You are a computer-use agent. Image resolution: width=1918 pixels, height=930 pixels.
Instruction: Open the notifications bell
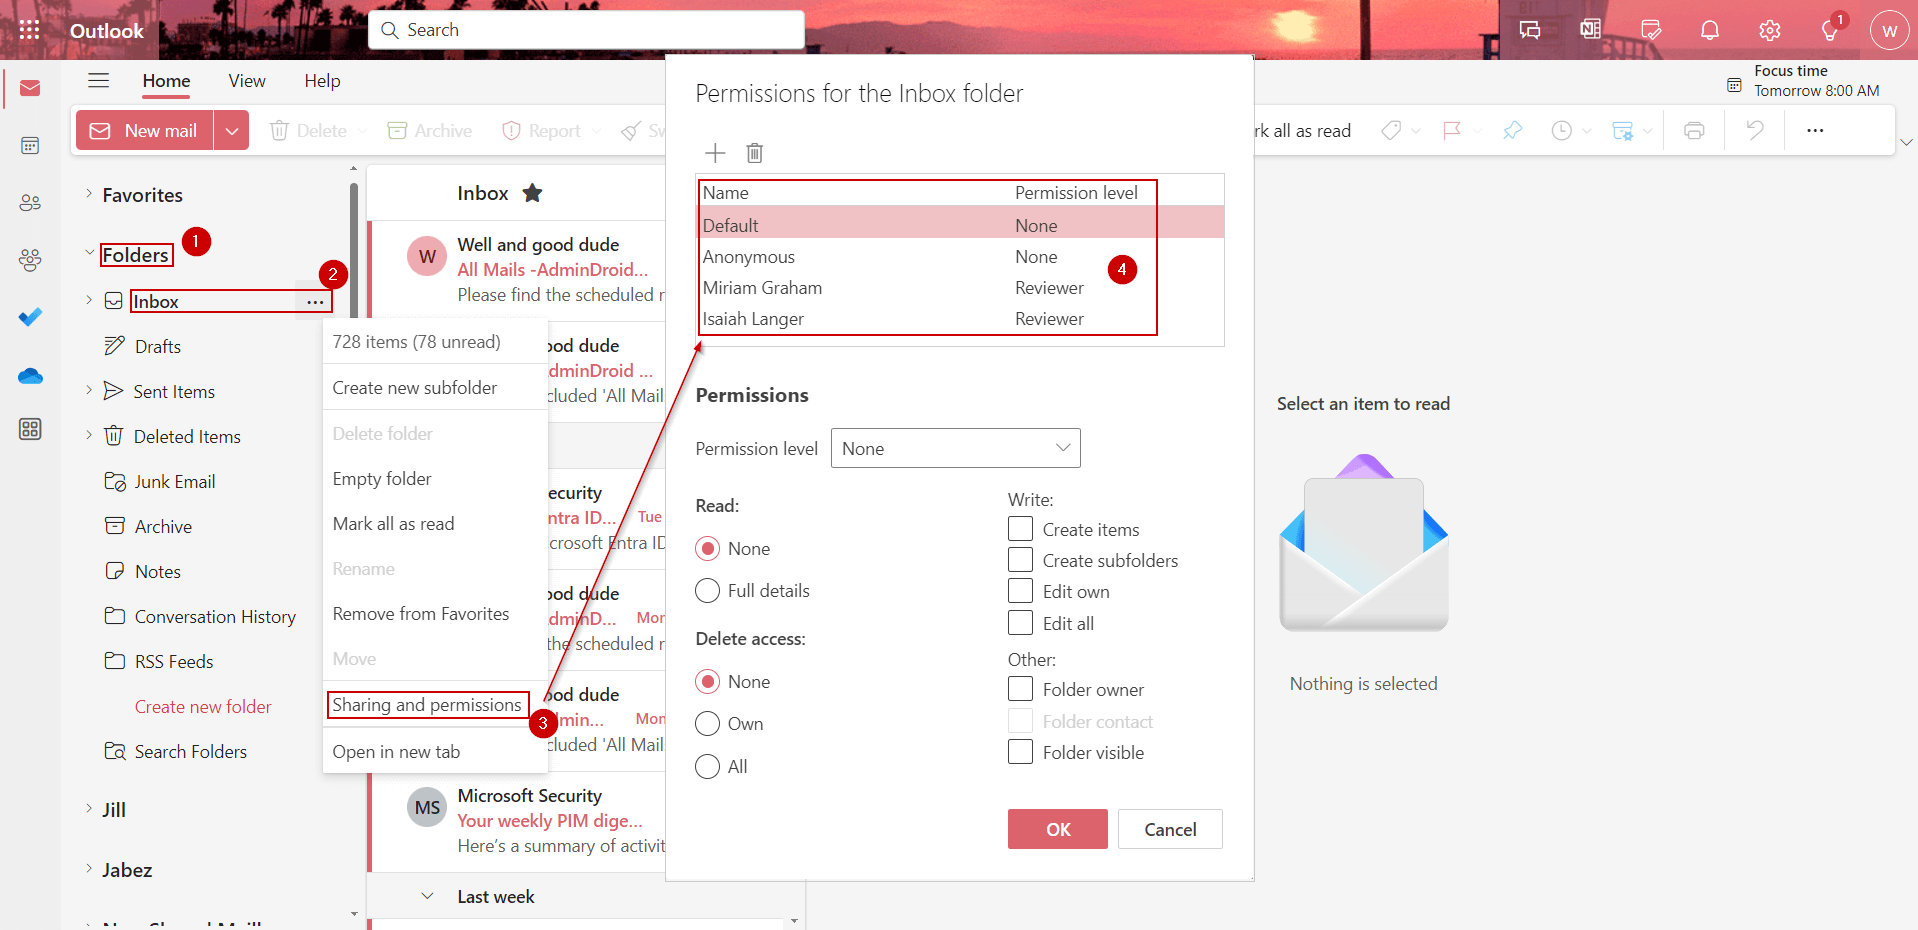[1709, 29]
